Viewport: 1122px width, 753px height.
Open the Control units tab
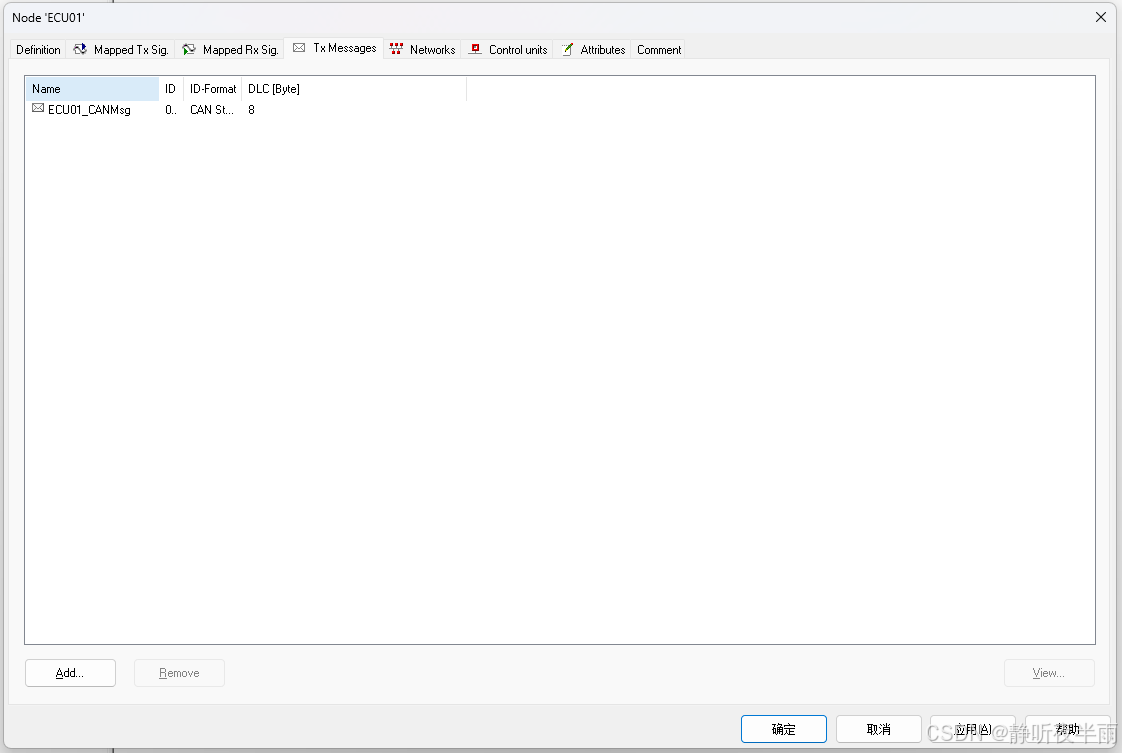(507, 49)
